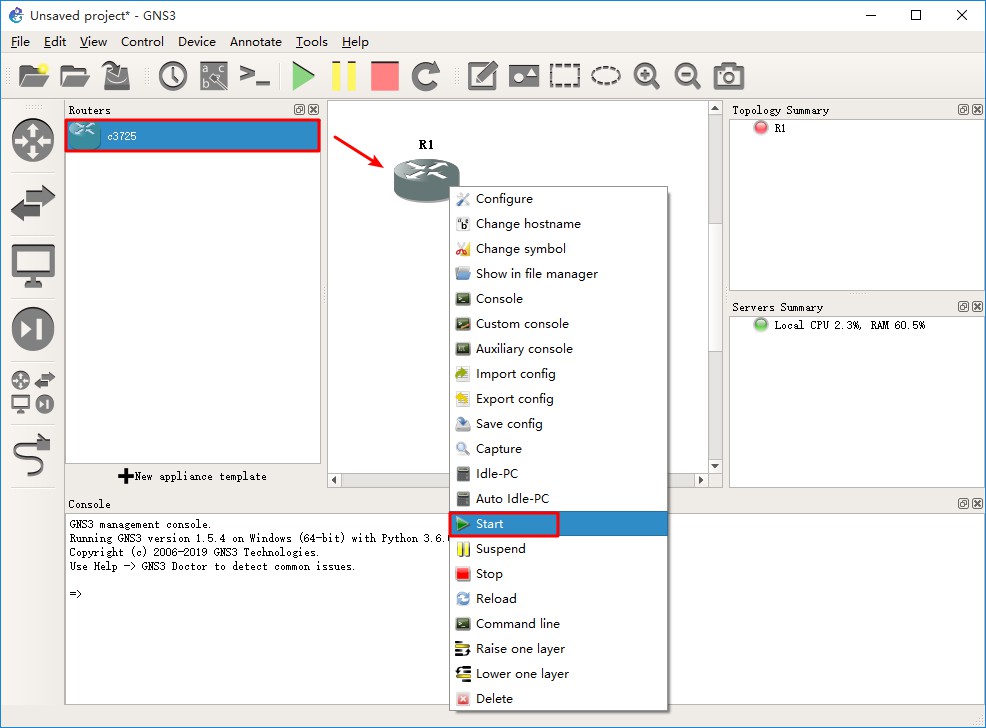Choose Capture in the context menu
The width and height of the screenshot is (986, 728).
click(x=558, y=449)
